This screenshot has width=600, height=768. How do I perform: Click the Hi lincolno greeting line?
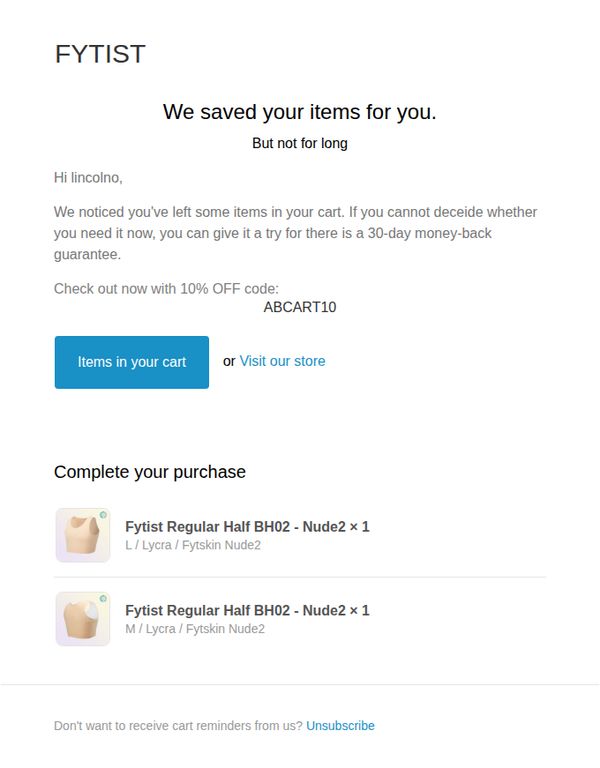coord(88,177)
